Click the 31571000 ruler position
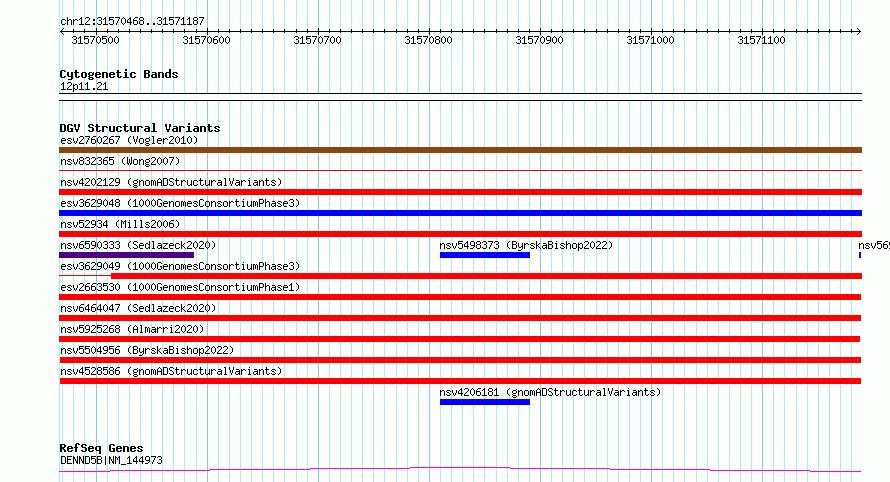Image resolution: width=890 pixels, height=482 pixels. [x=650, y=40]
